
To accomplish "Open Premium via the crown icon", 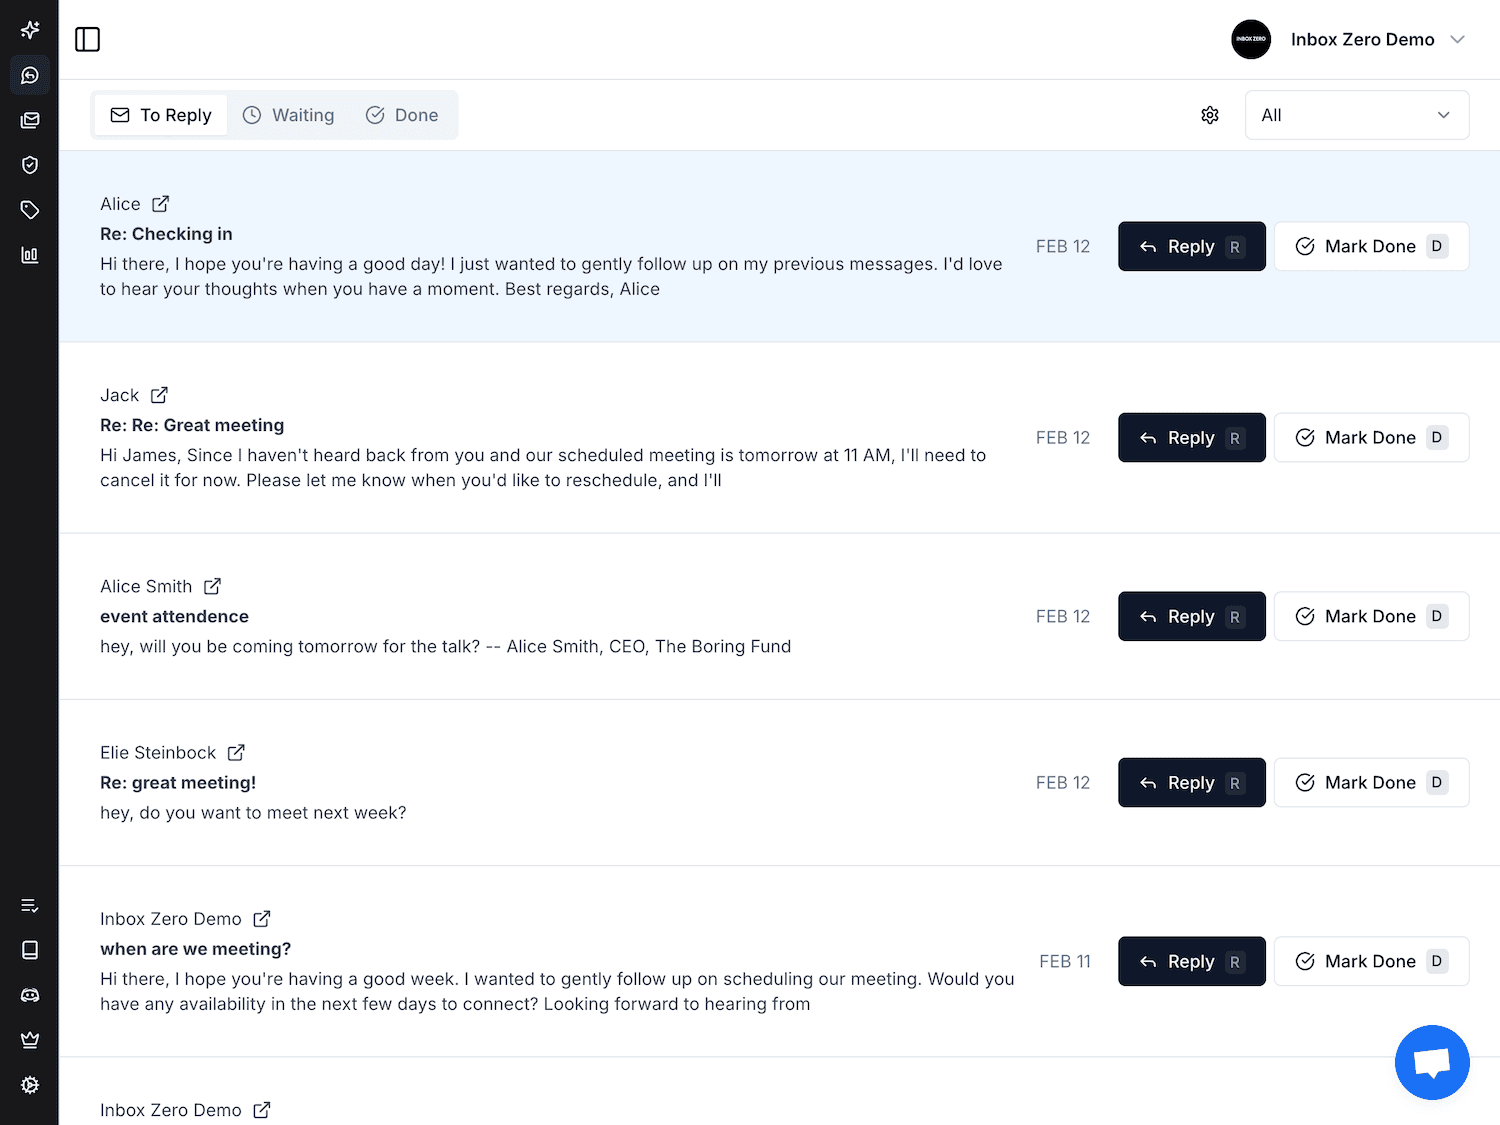I will [30, 1040].
